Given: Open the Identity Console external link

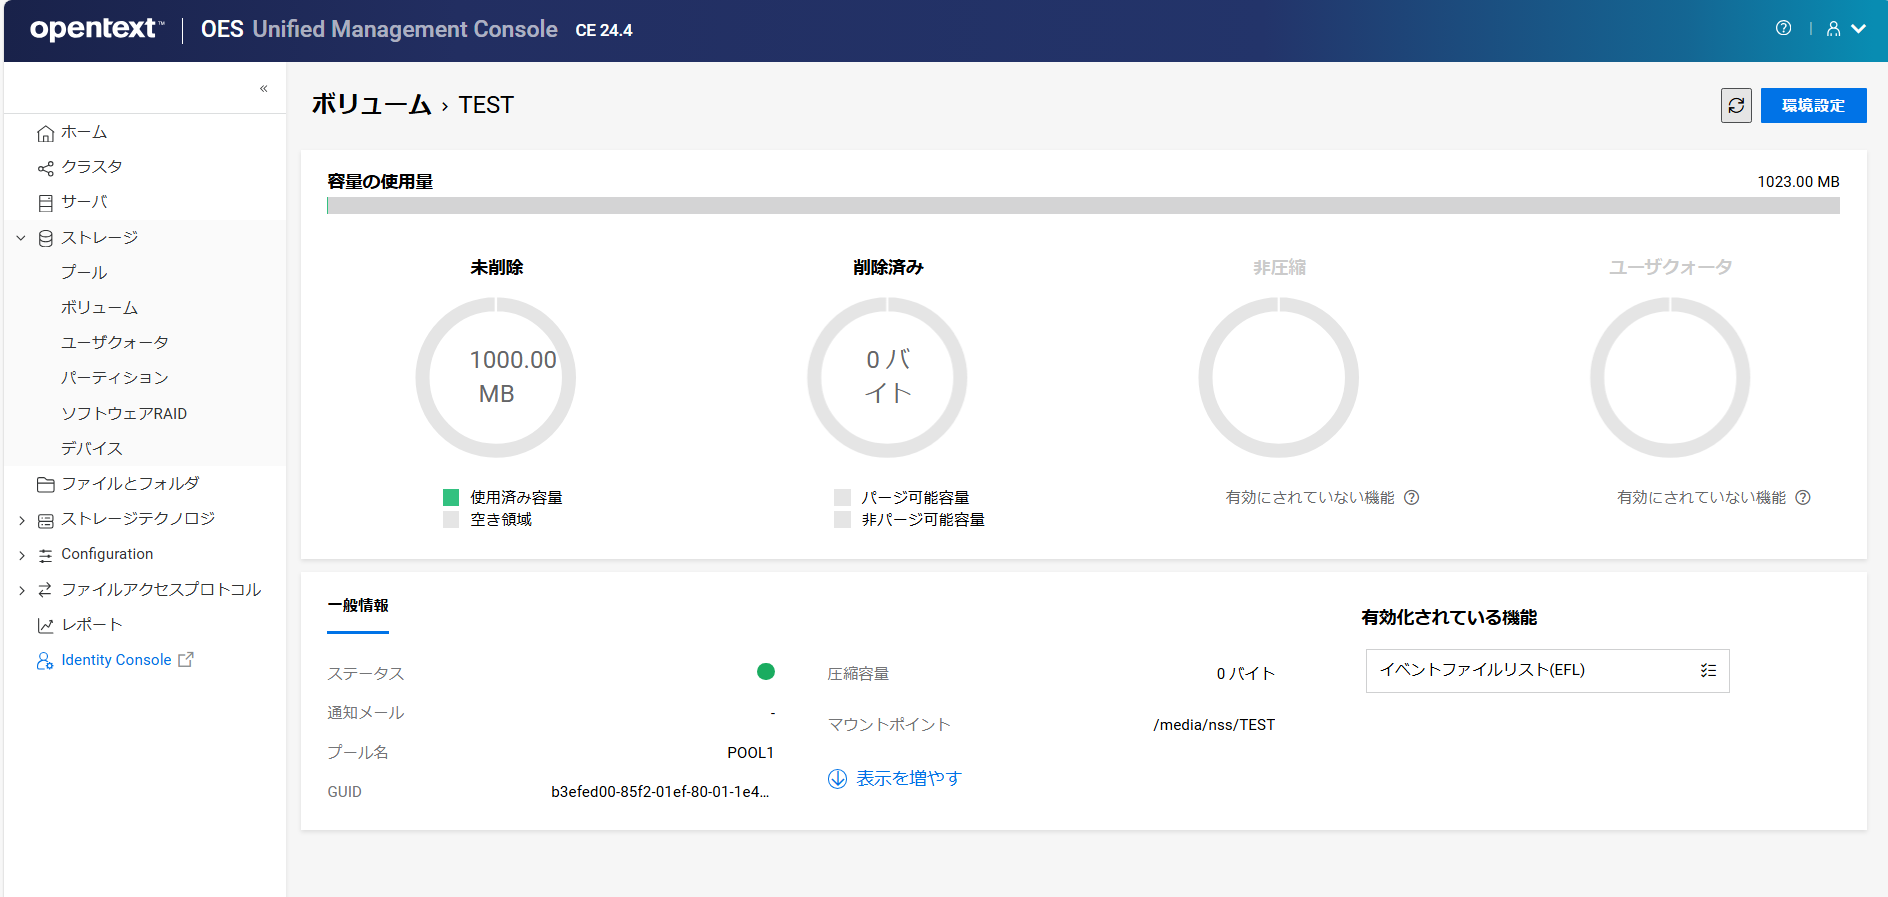Looking at the screenshot, I should point(116,660).
